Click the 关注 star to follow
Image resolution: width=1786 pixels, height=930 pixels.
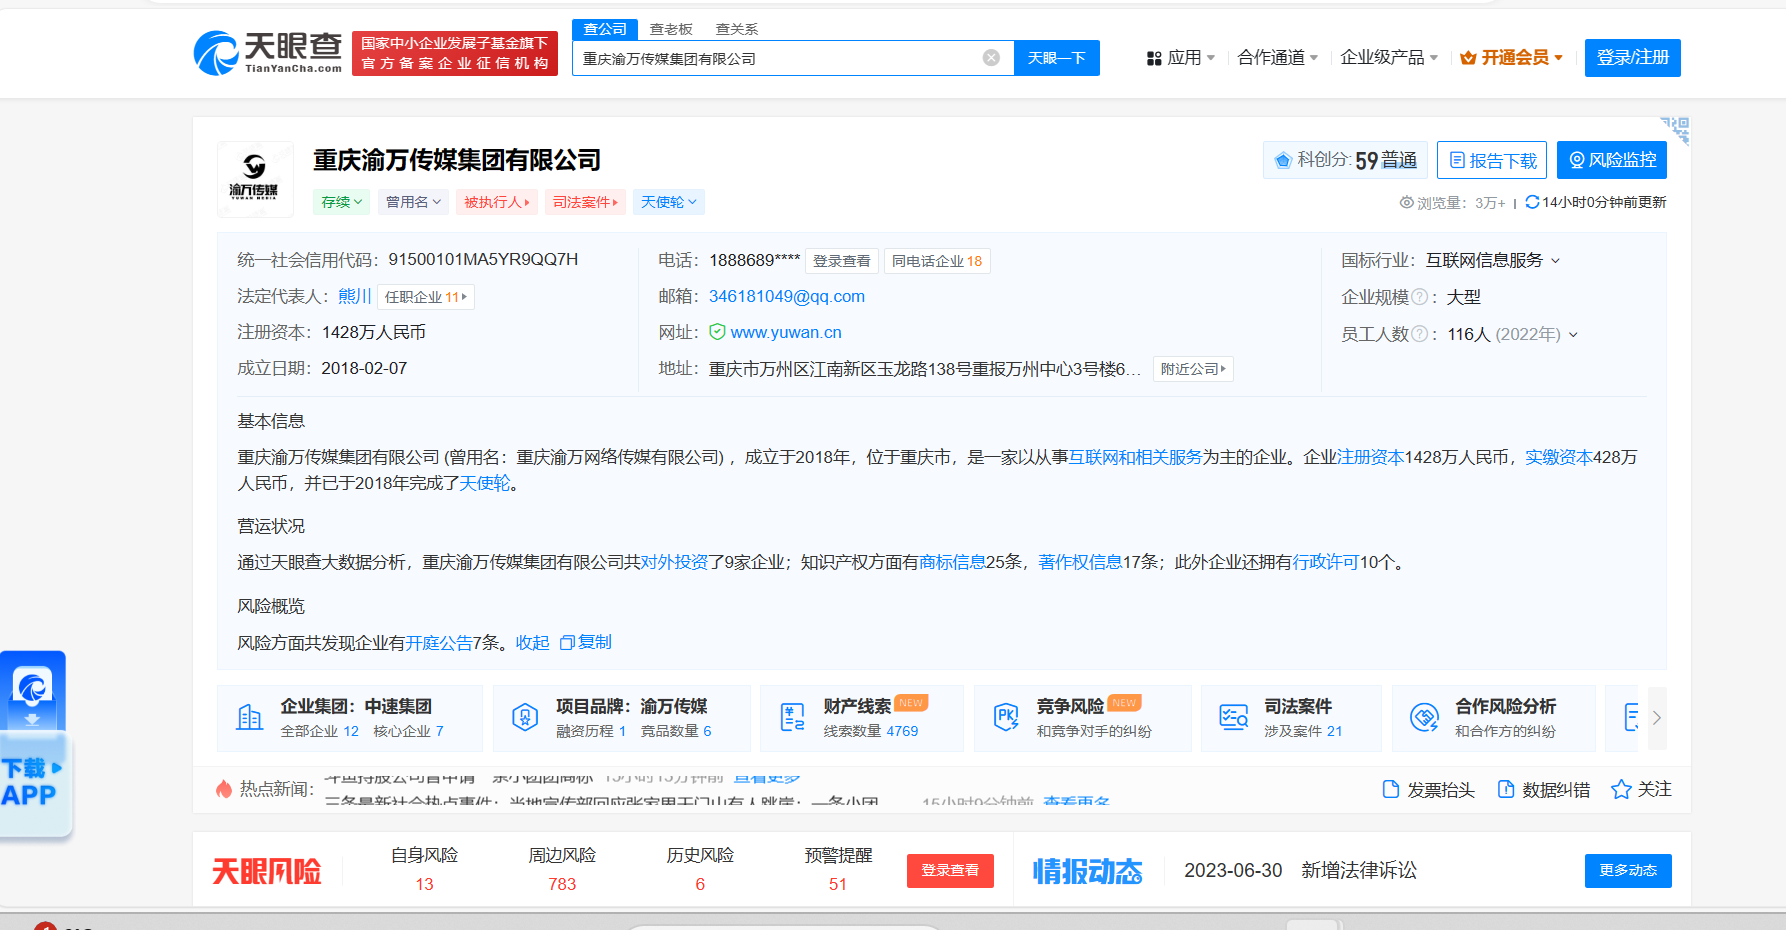(1641, 790)
